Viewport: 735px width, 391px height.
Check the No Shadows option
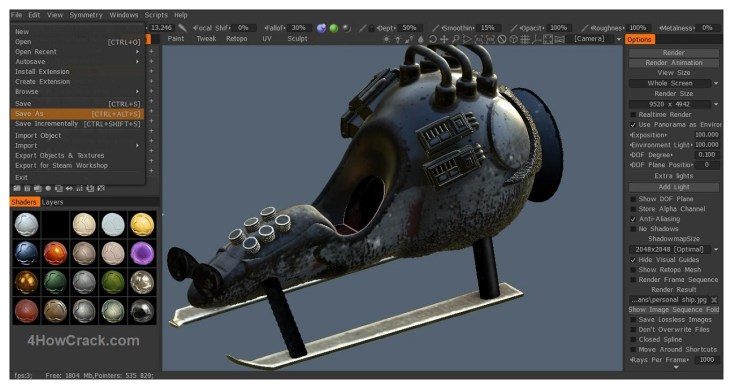[633, 229]
